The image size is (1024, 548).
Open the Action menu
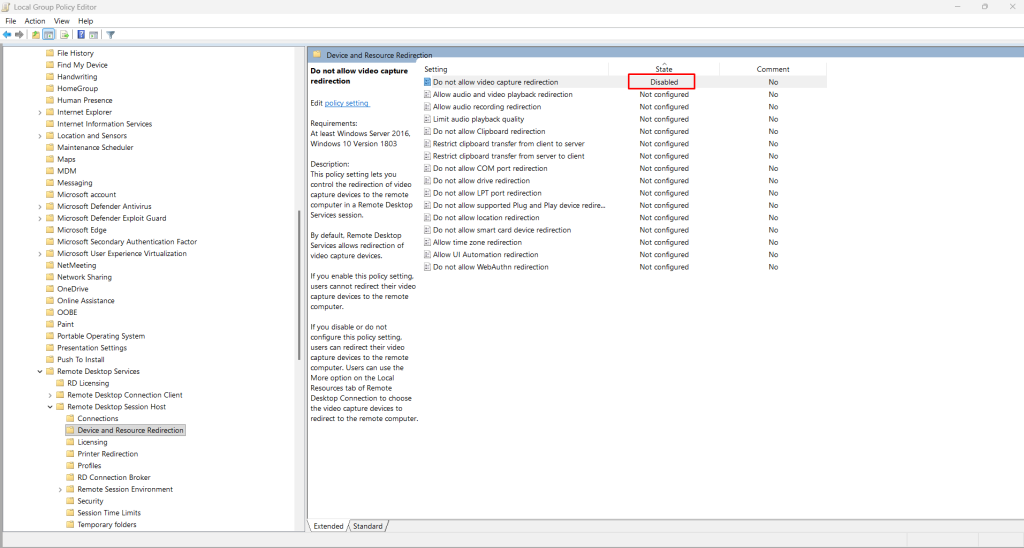(x=35, y=21)
